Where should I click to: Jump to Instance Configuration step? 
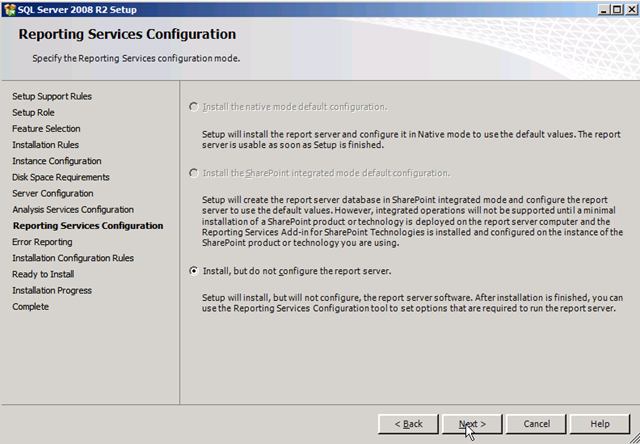point(56,161)
